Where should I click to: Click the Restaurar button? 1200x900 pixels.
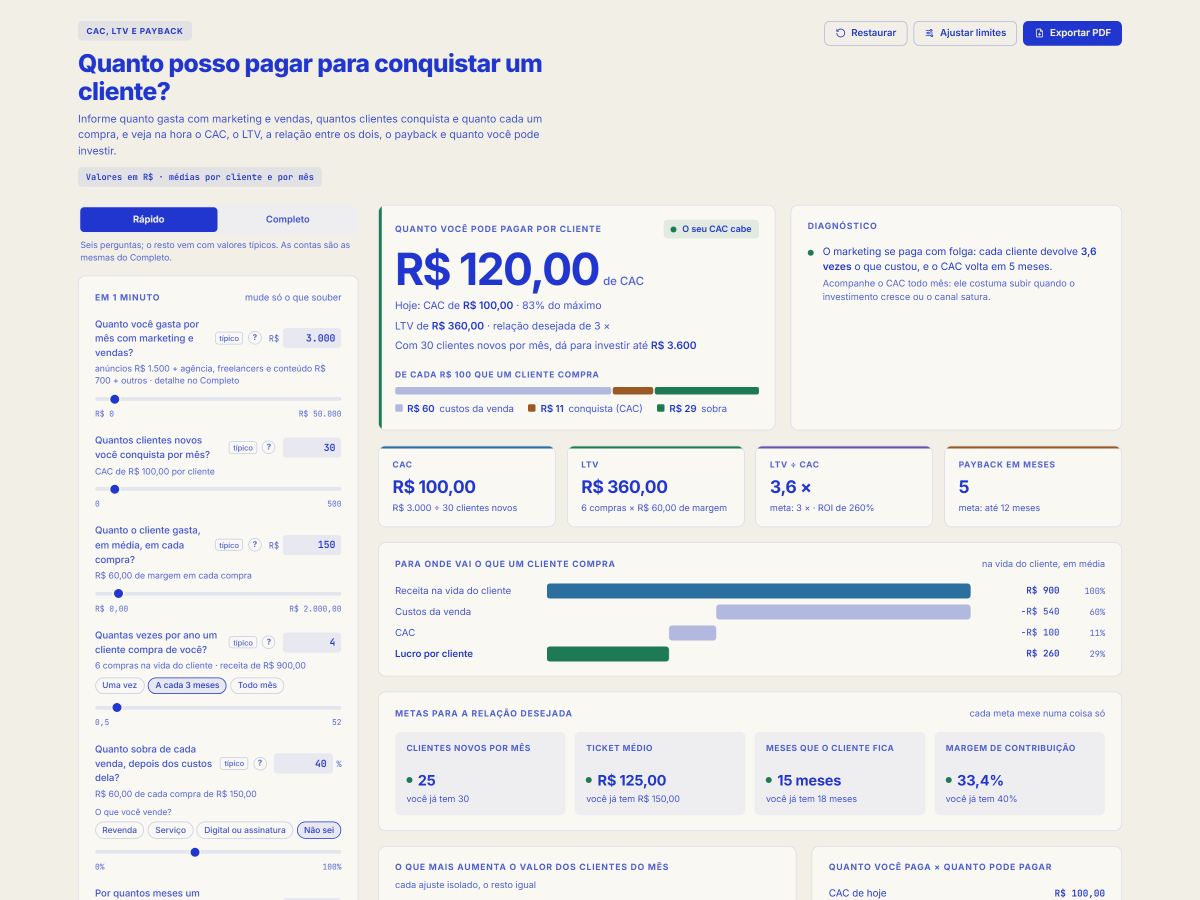click(x=866, y=33)
